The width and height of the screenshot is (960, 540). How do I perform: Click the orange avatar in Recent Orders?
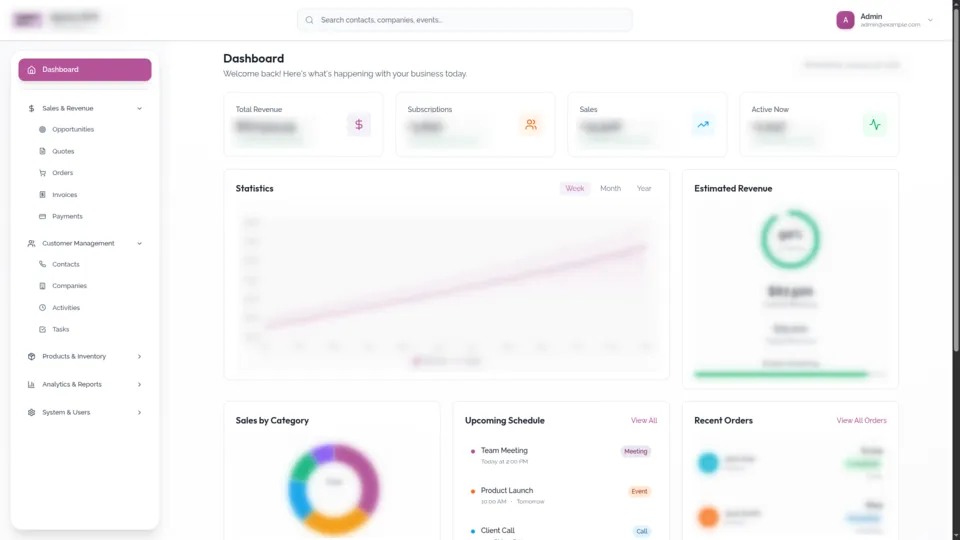(x=708, y=517)
